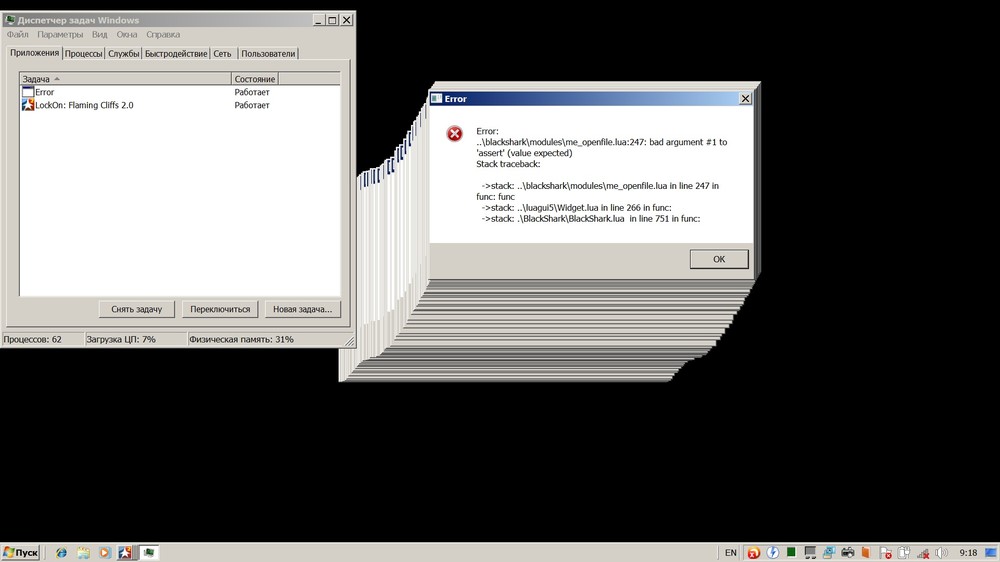Click the Процессов: 62 status bar entry
Viewport: 1000px width, 562px height.
(42, 339)
